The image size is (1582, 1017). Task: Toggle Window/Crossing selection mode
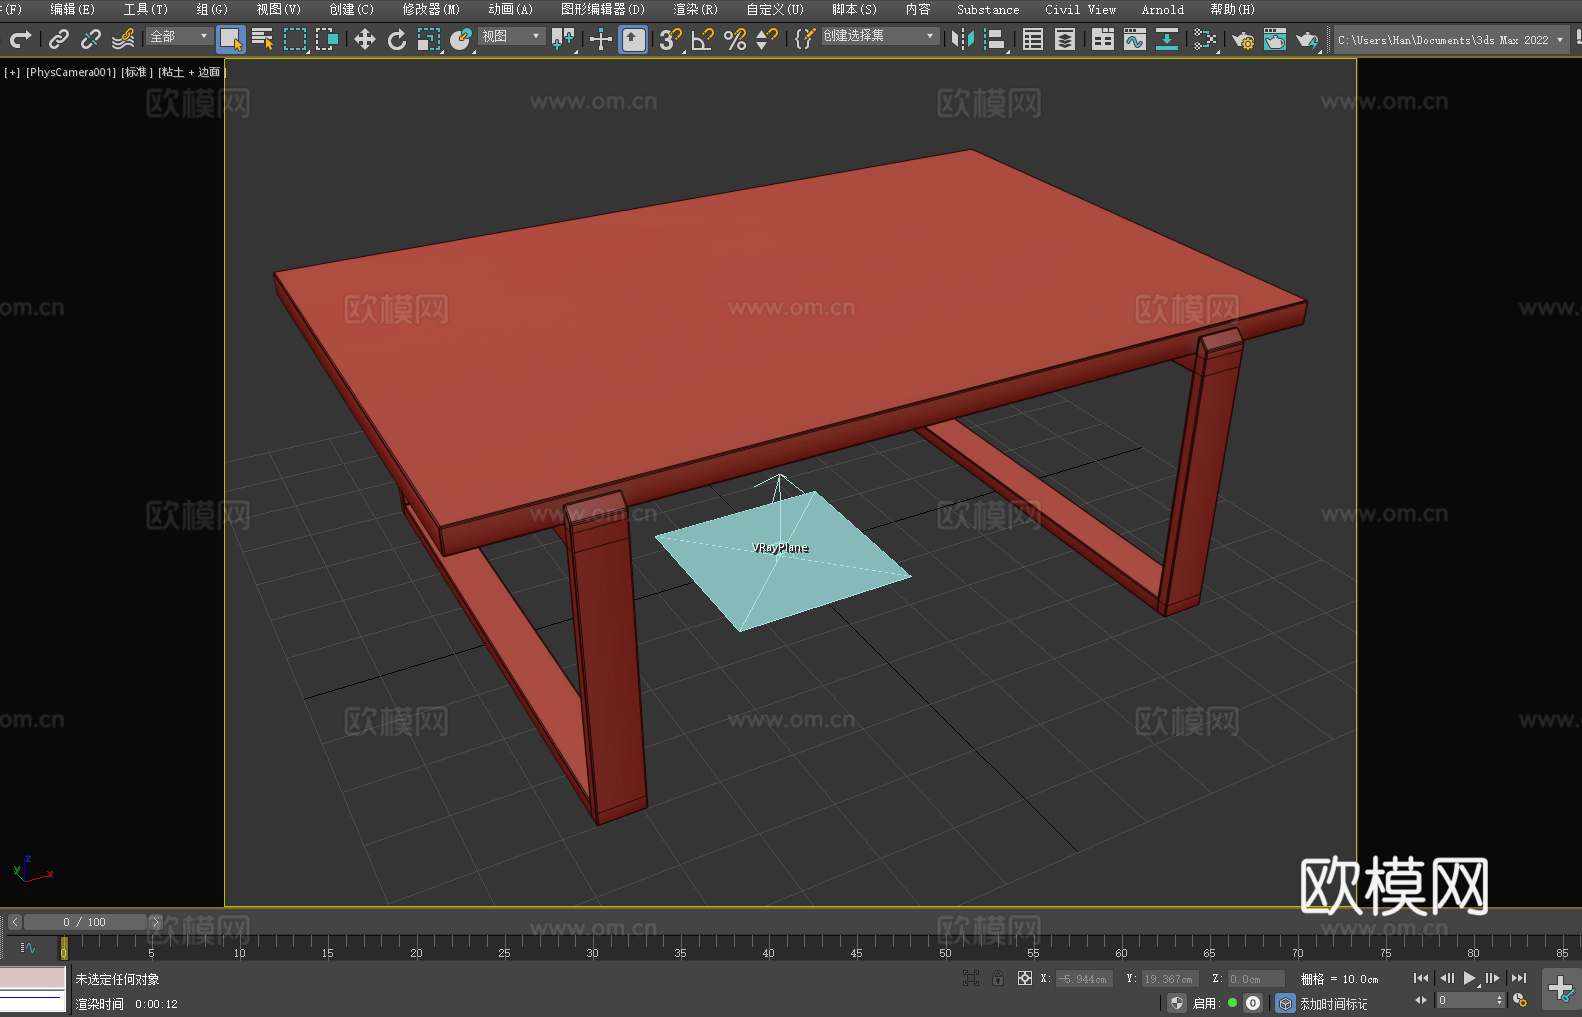click(x=327, y=39)
